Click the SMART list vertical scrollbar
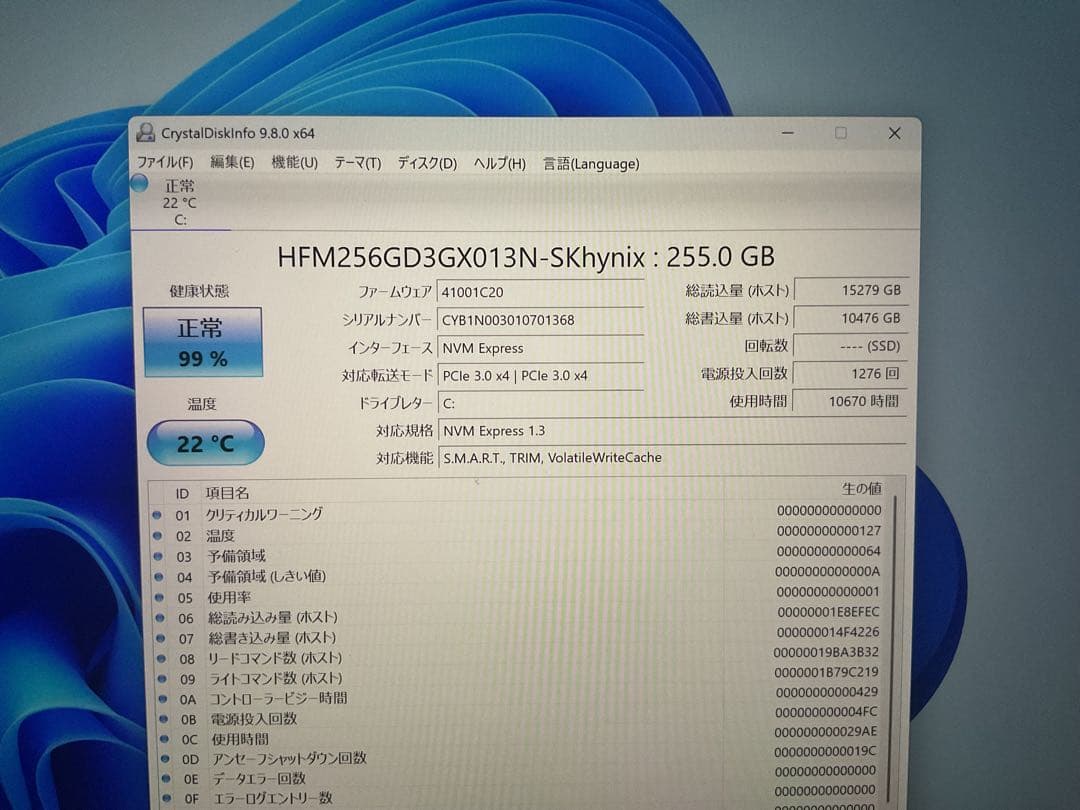1080x810 pixels. (893, 647)
